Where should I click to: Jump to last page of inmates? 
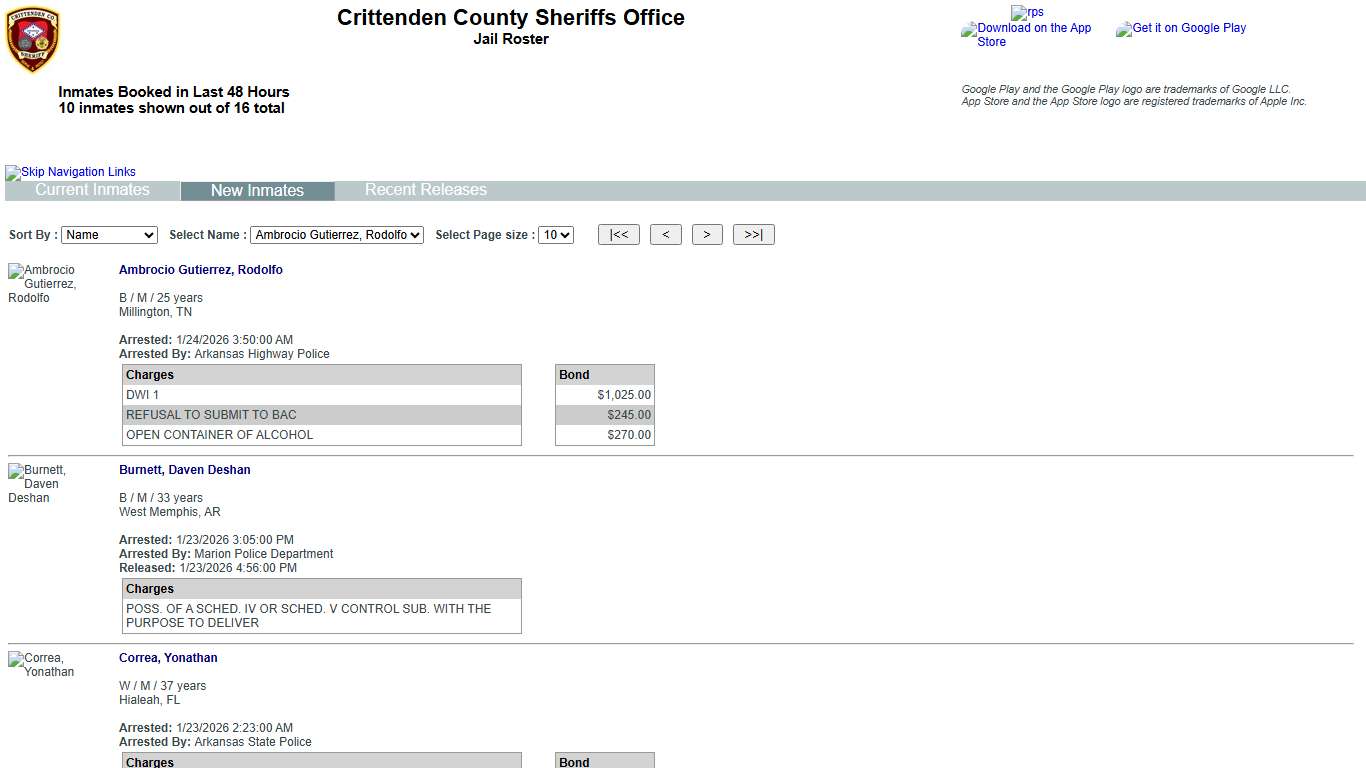tap(753, 235)
